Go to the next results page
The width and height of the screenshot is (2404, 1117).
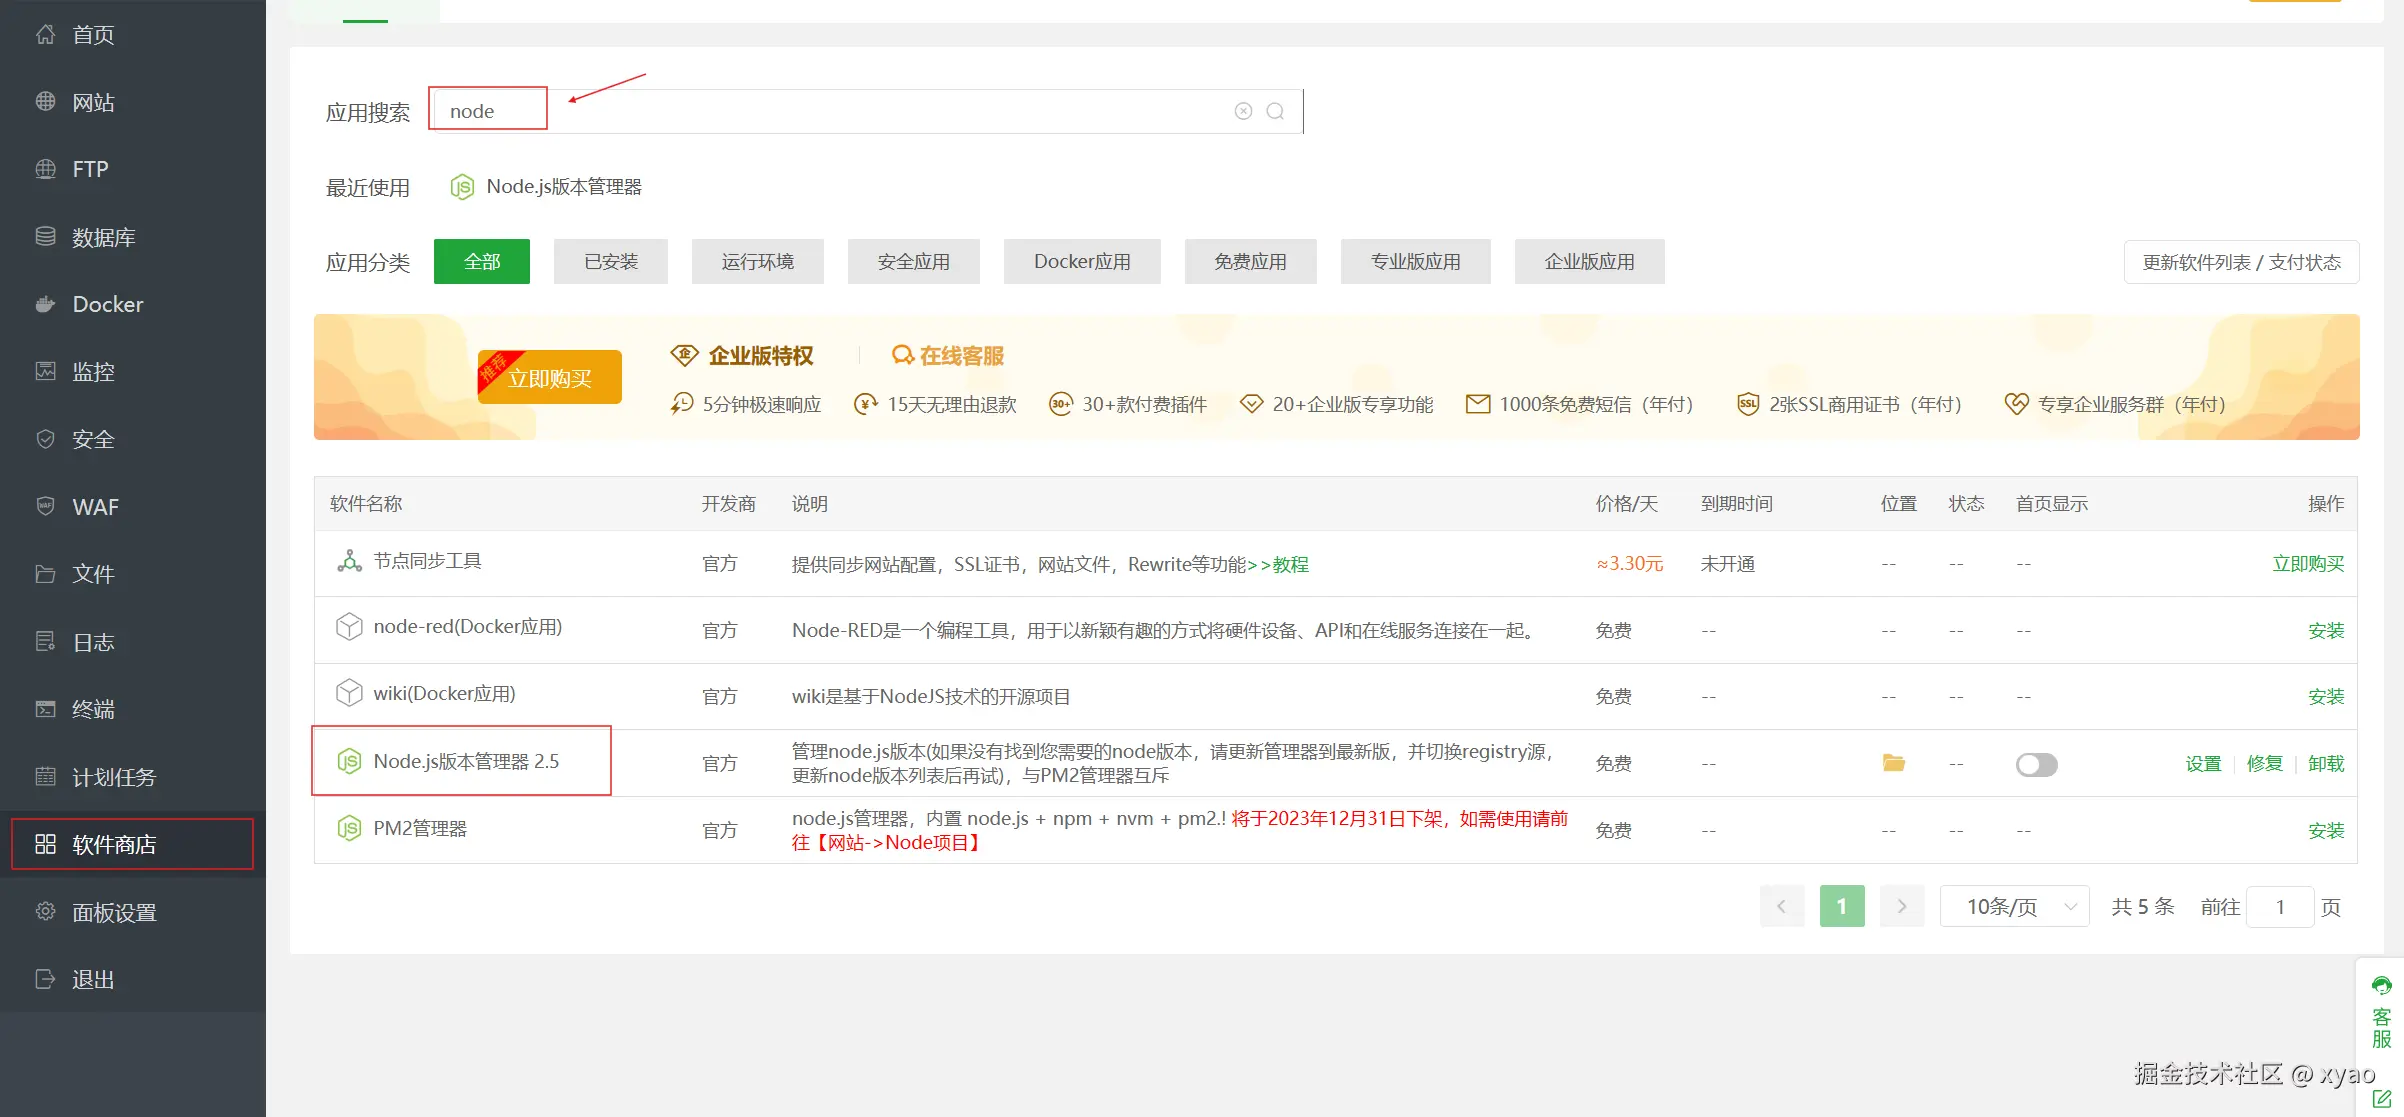point(1901,907)
